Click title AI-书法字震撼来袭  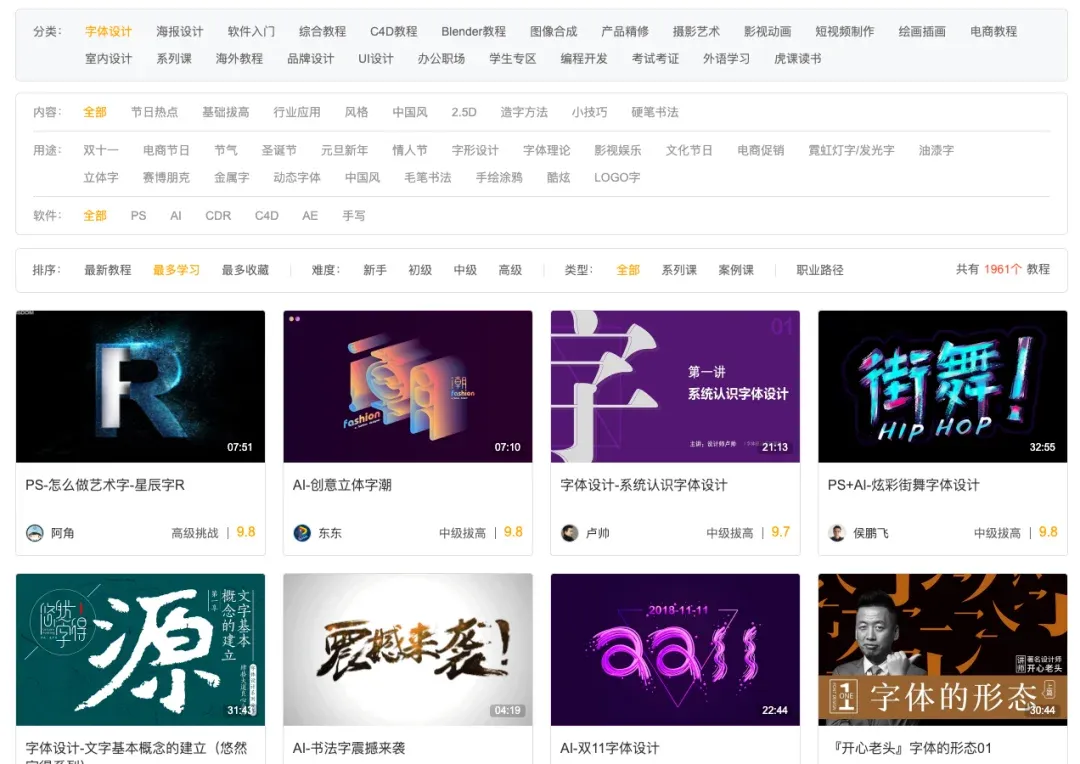[x=349, y=748]
